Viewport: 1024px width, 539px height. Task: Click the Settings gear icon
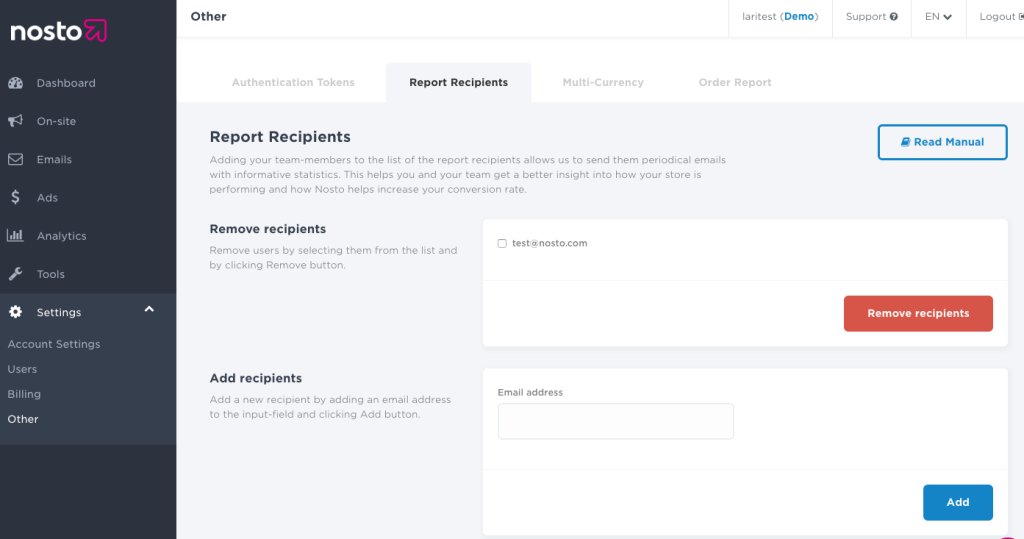[x=15, y=312]
